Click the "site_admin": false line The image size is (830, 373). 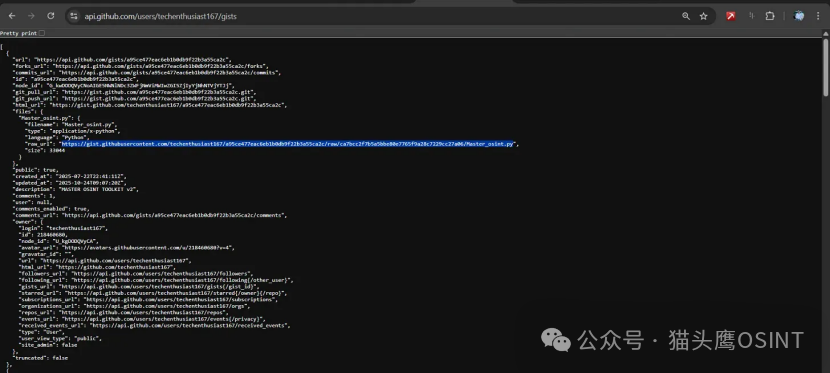click(x=48, y=345)
